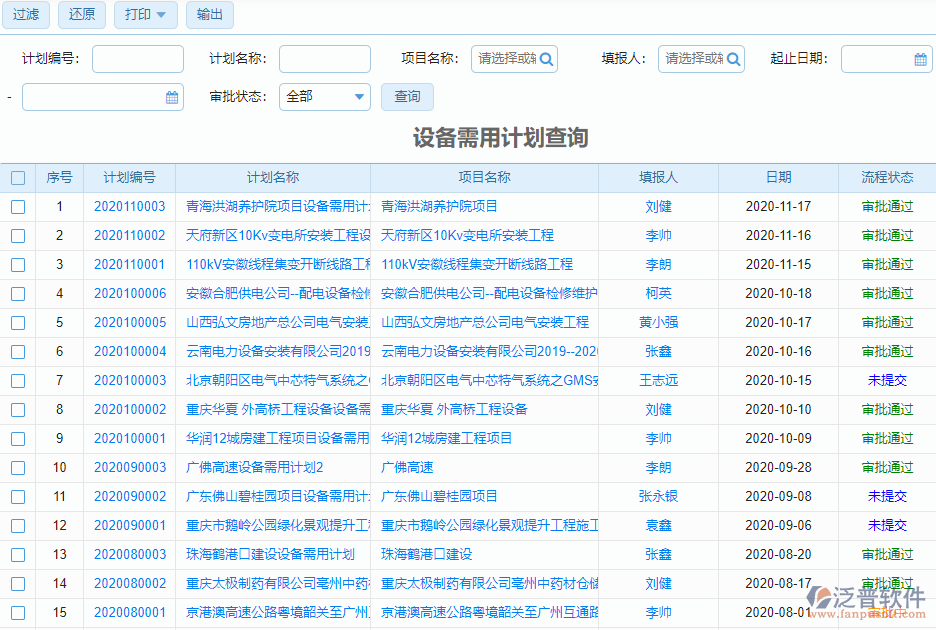Viewport: 936px width, 630px height.
Task: Open the 审批状态 dropdown showing 全部
Action: click(324, 97)
